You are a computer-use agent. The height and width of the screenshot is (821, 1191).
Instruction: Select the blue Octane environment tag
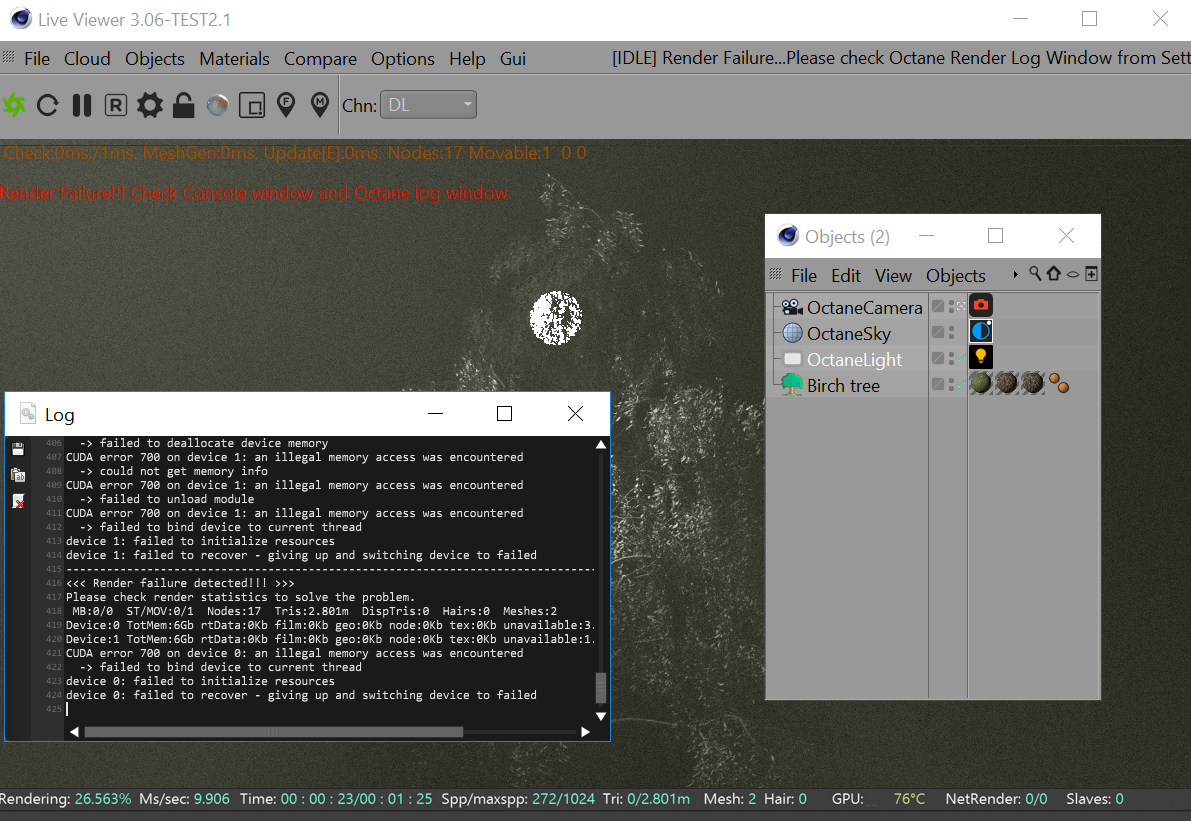(x=981, y=331)
